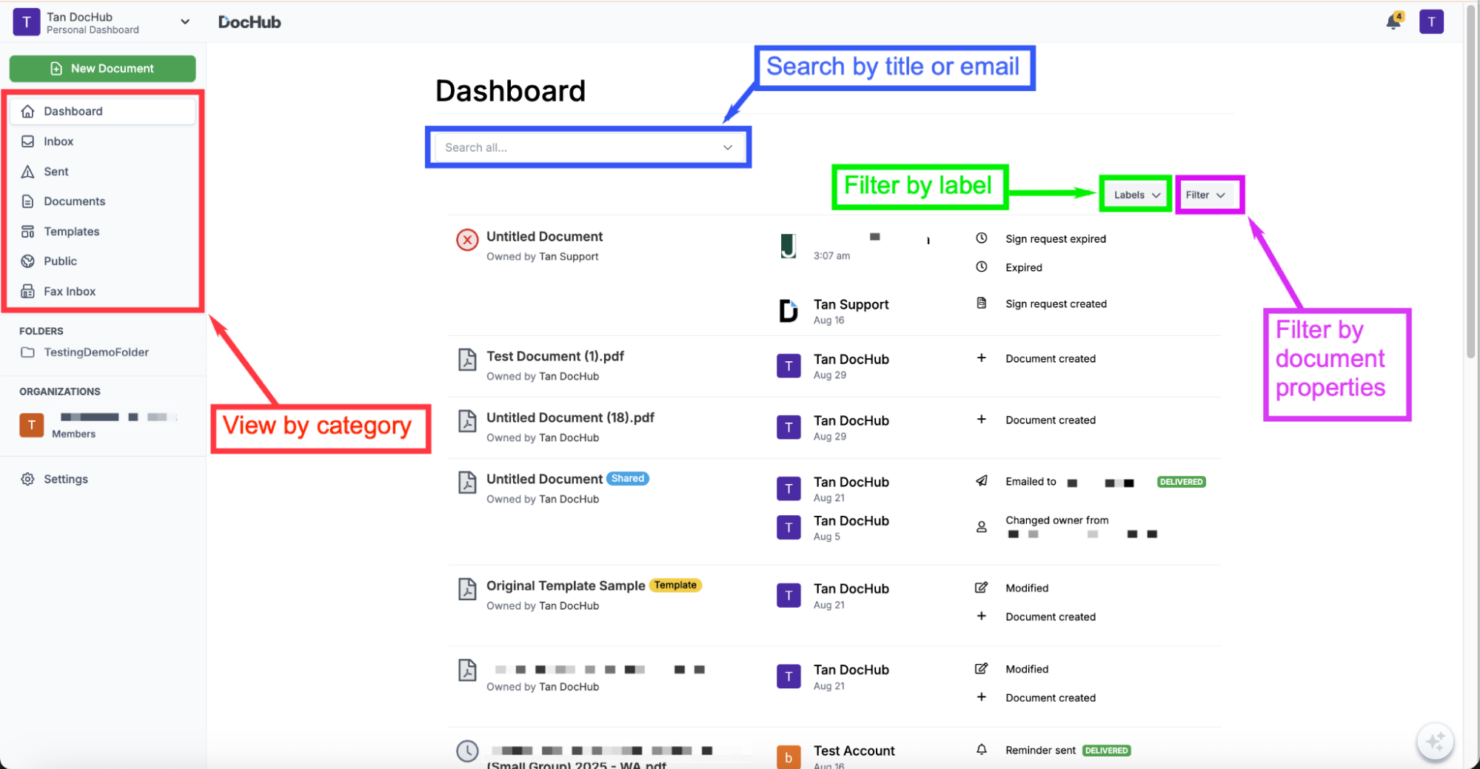The width and height of the screenshot is (1480, 769).
Task: Open the Public section
Action: (x=62, y=261)
